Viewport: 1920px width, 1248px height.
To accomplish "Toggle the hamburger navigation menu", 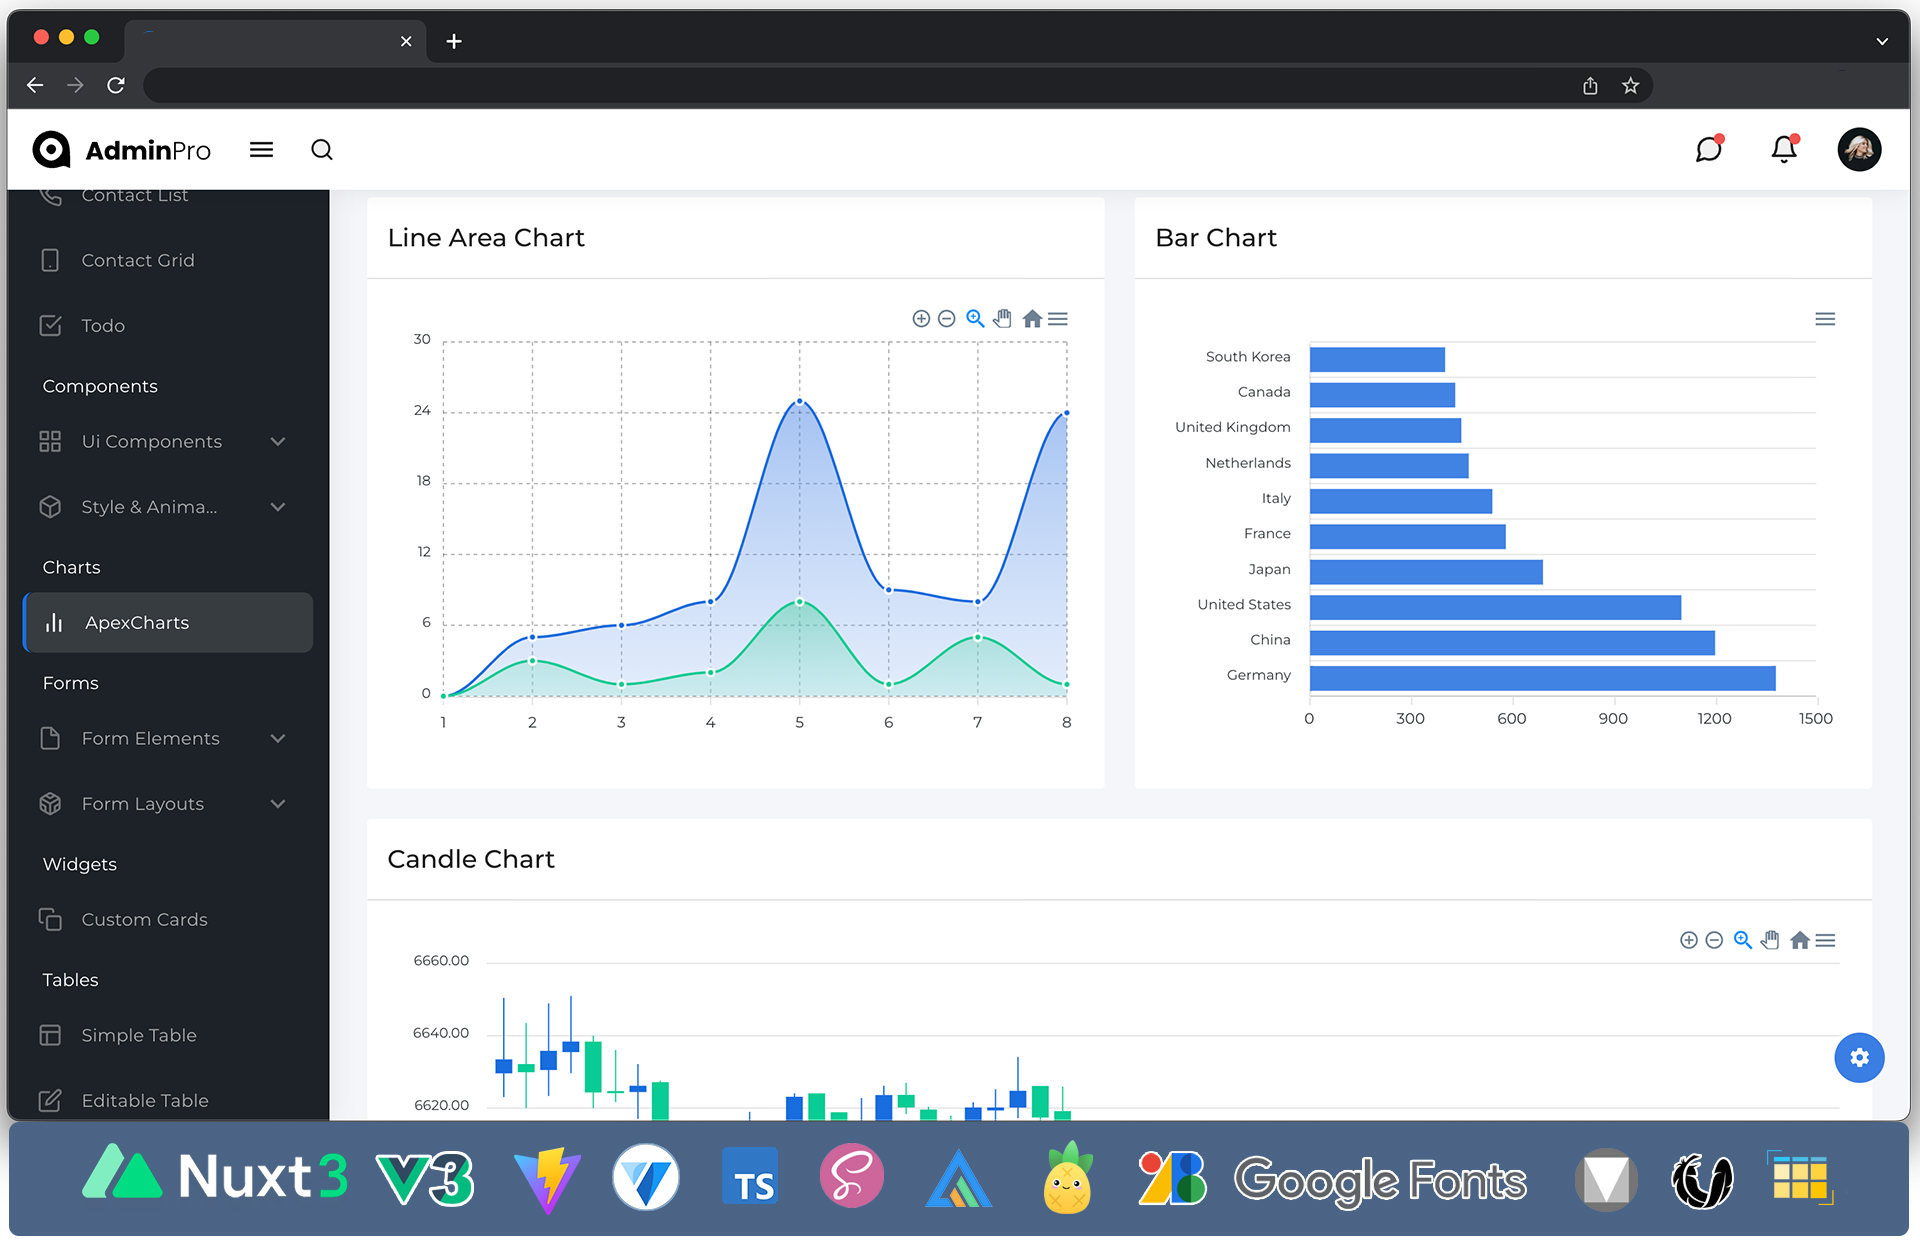I will 262,150.
